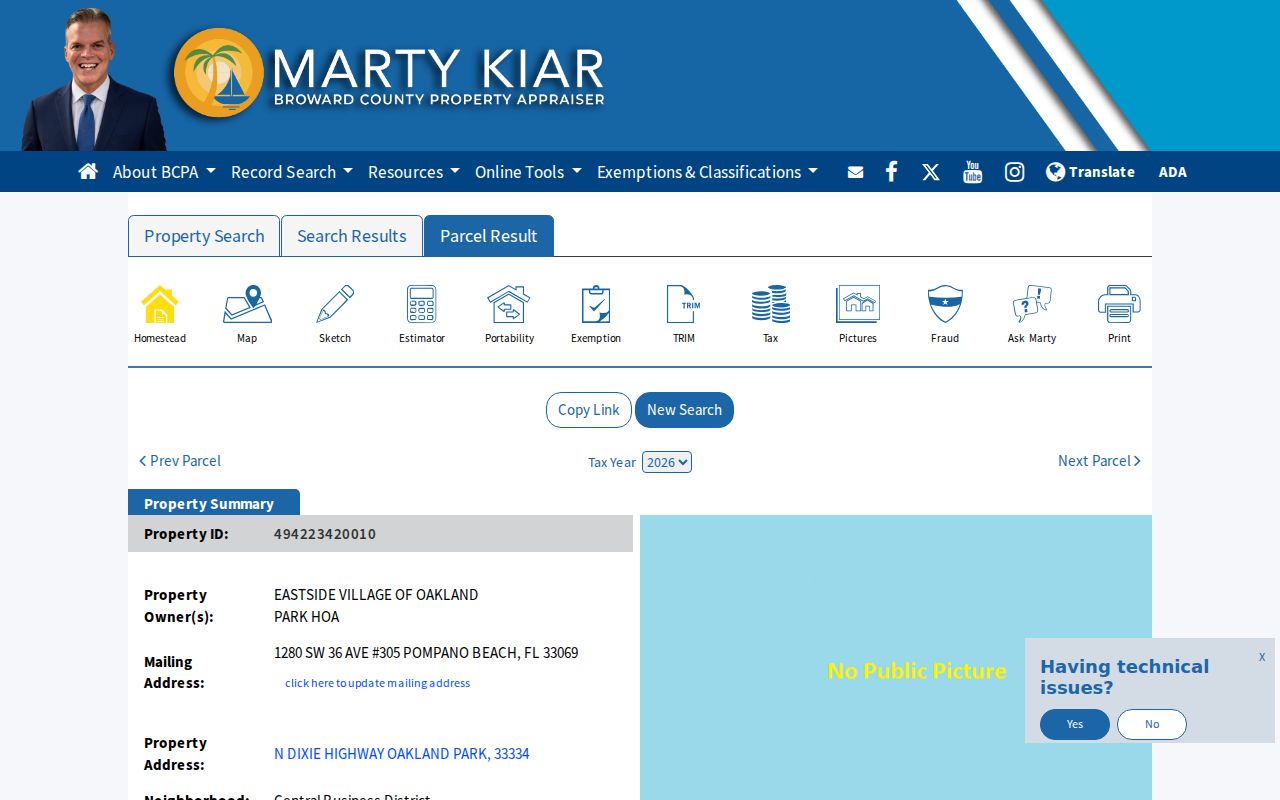The image size is (1280, 800).
Task: Open the Sketch pencil icon
Action: [335, 305]
